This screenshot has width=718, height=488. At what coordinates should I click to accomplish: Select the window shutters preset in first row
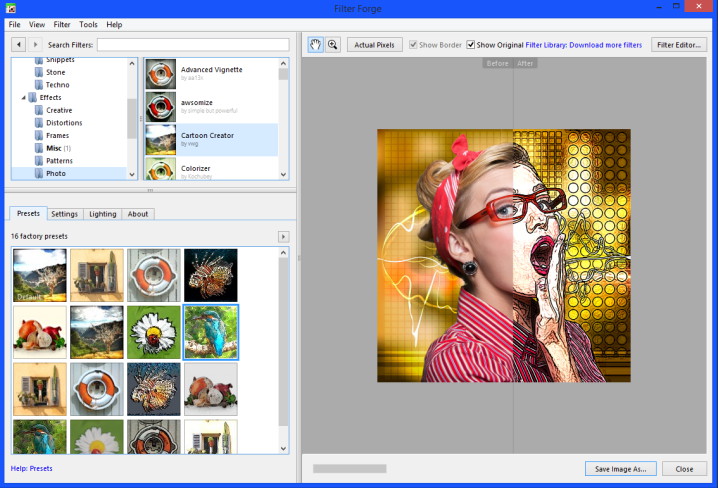click(x=97, y=275)
